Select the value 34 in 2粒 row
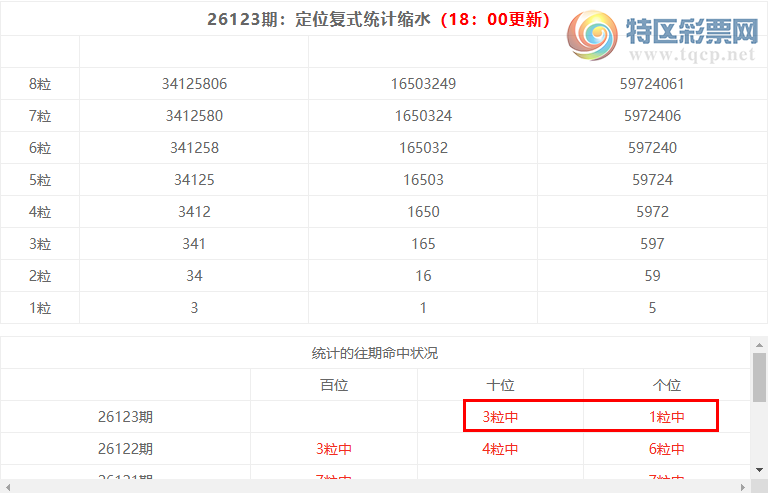The image size is (768, 493). click(x=194, y=276)
